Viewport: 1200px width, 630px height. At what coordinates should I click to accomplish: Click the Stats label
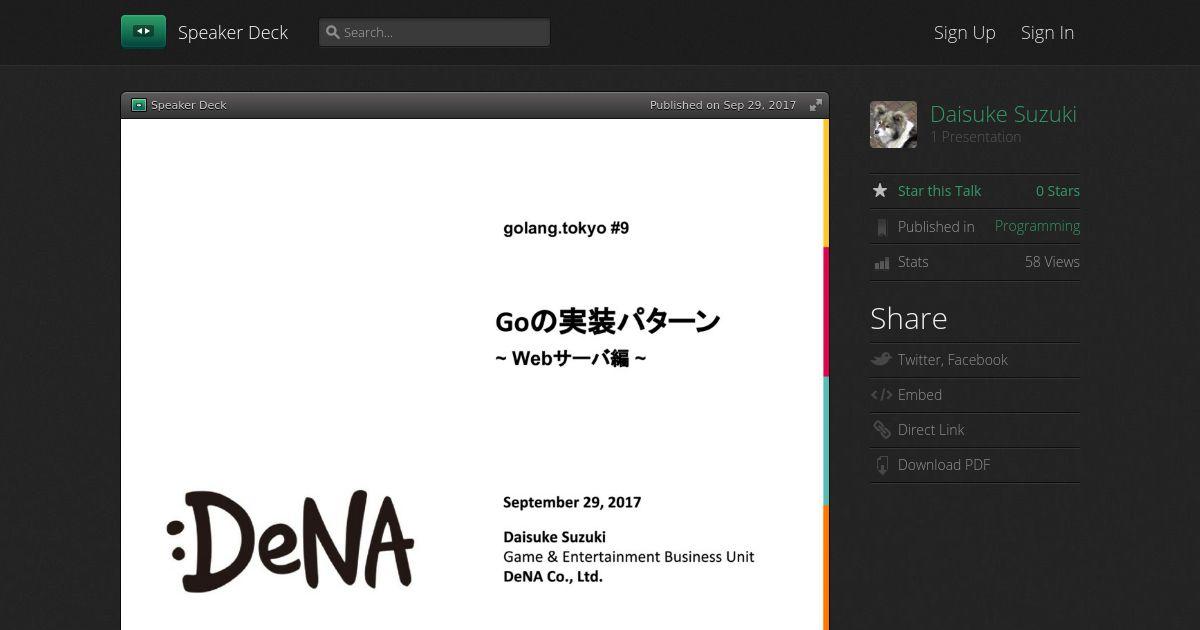pos(913,262)
